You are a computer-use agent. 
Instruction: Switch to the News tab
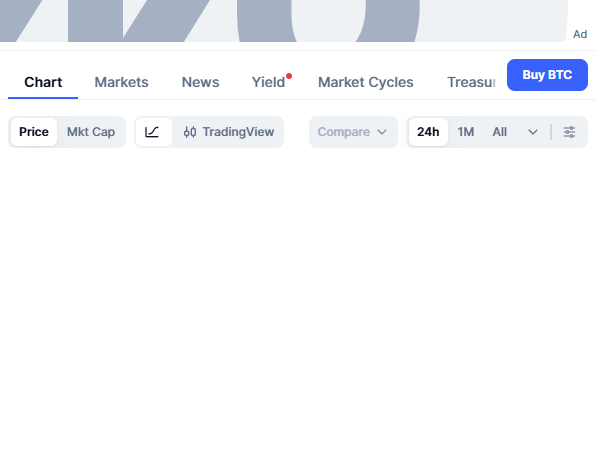click(200, 82)
